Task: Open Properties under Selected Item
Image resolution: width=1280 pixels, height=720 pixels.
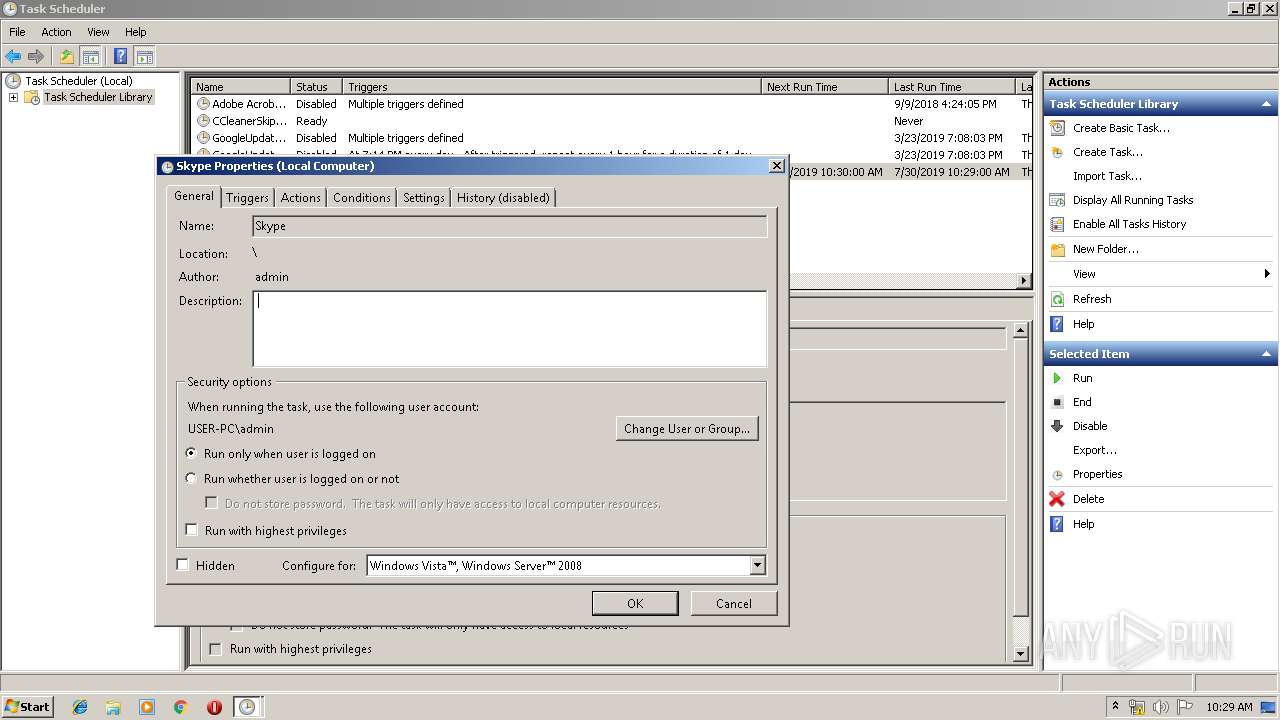Action: [1097, 474]
